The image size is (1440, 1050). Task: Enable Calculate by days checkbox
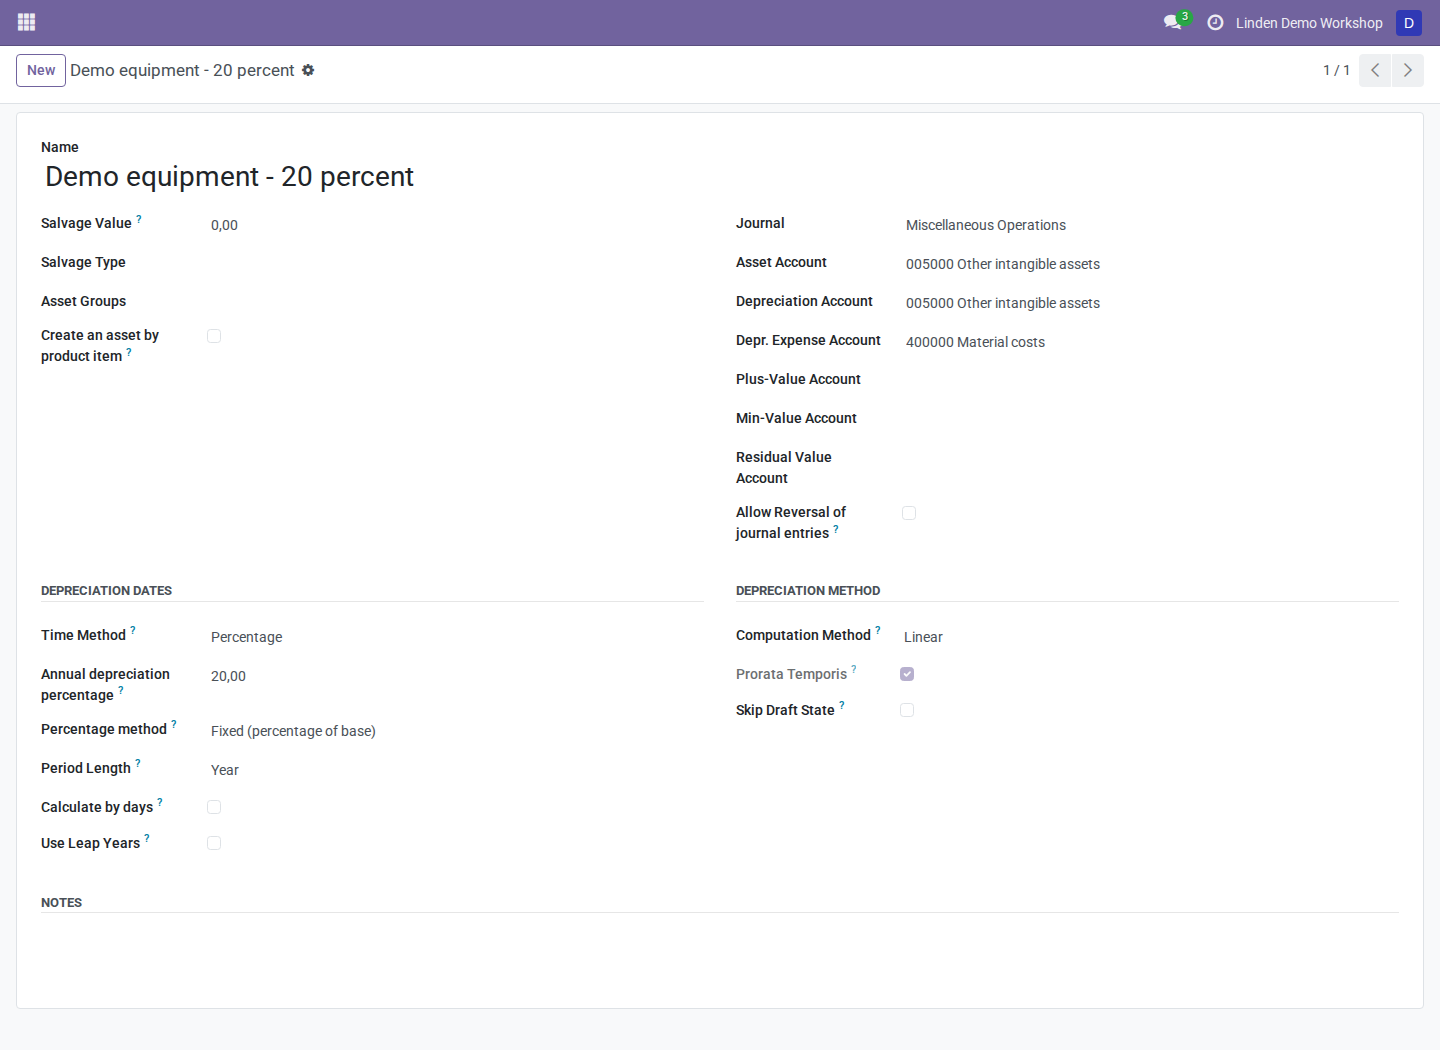(x=214, y=807)
